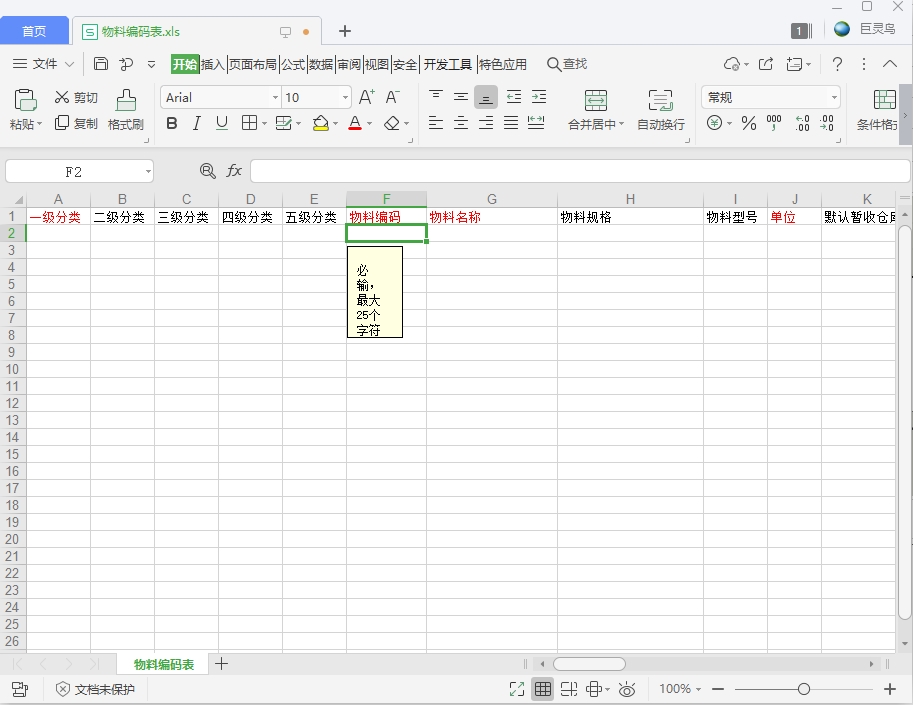The height and width of the screenshot is (705, 913).
Task: Click the Increase Font Size icon
Action: pyautogui.click(x=366, y=97)
